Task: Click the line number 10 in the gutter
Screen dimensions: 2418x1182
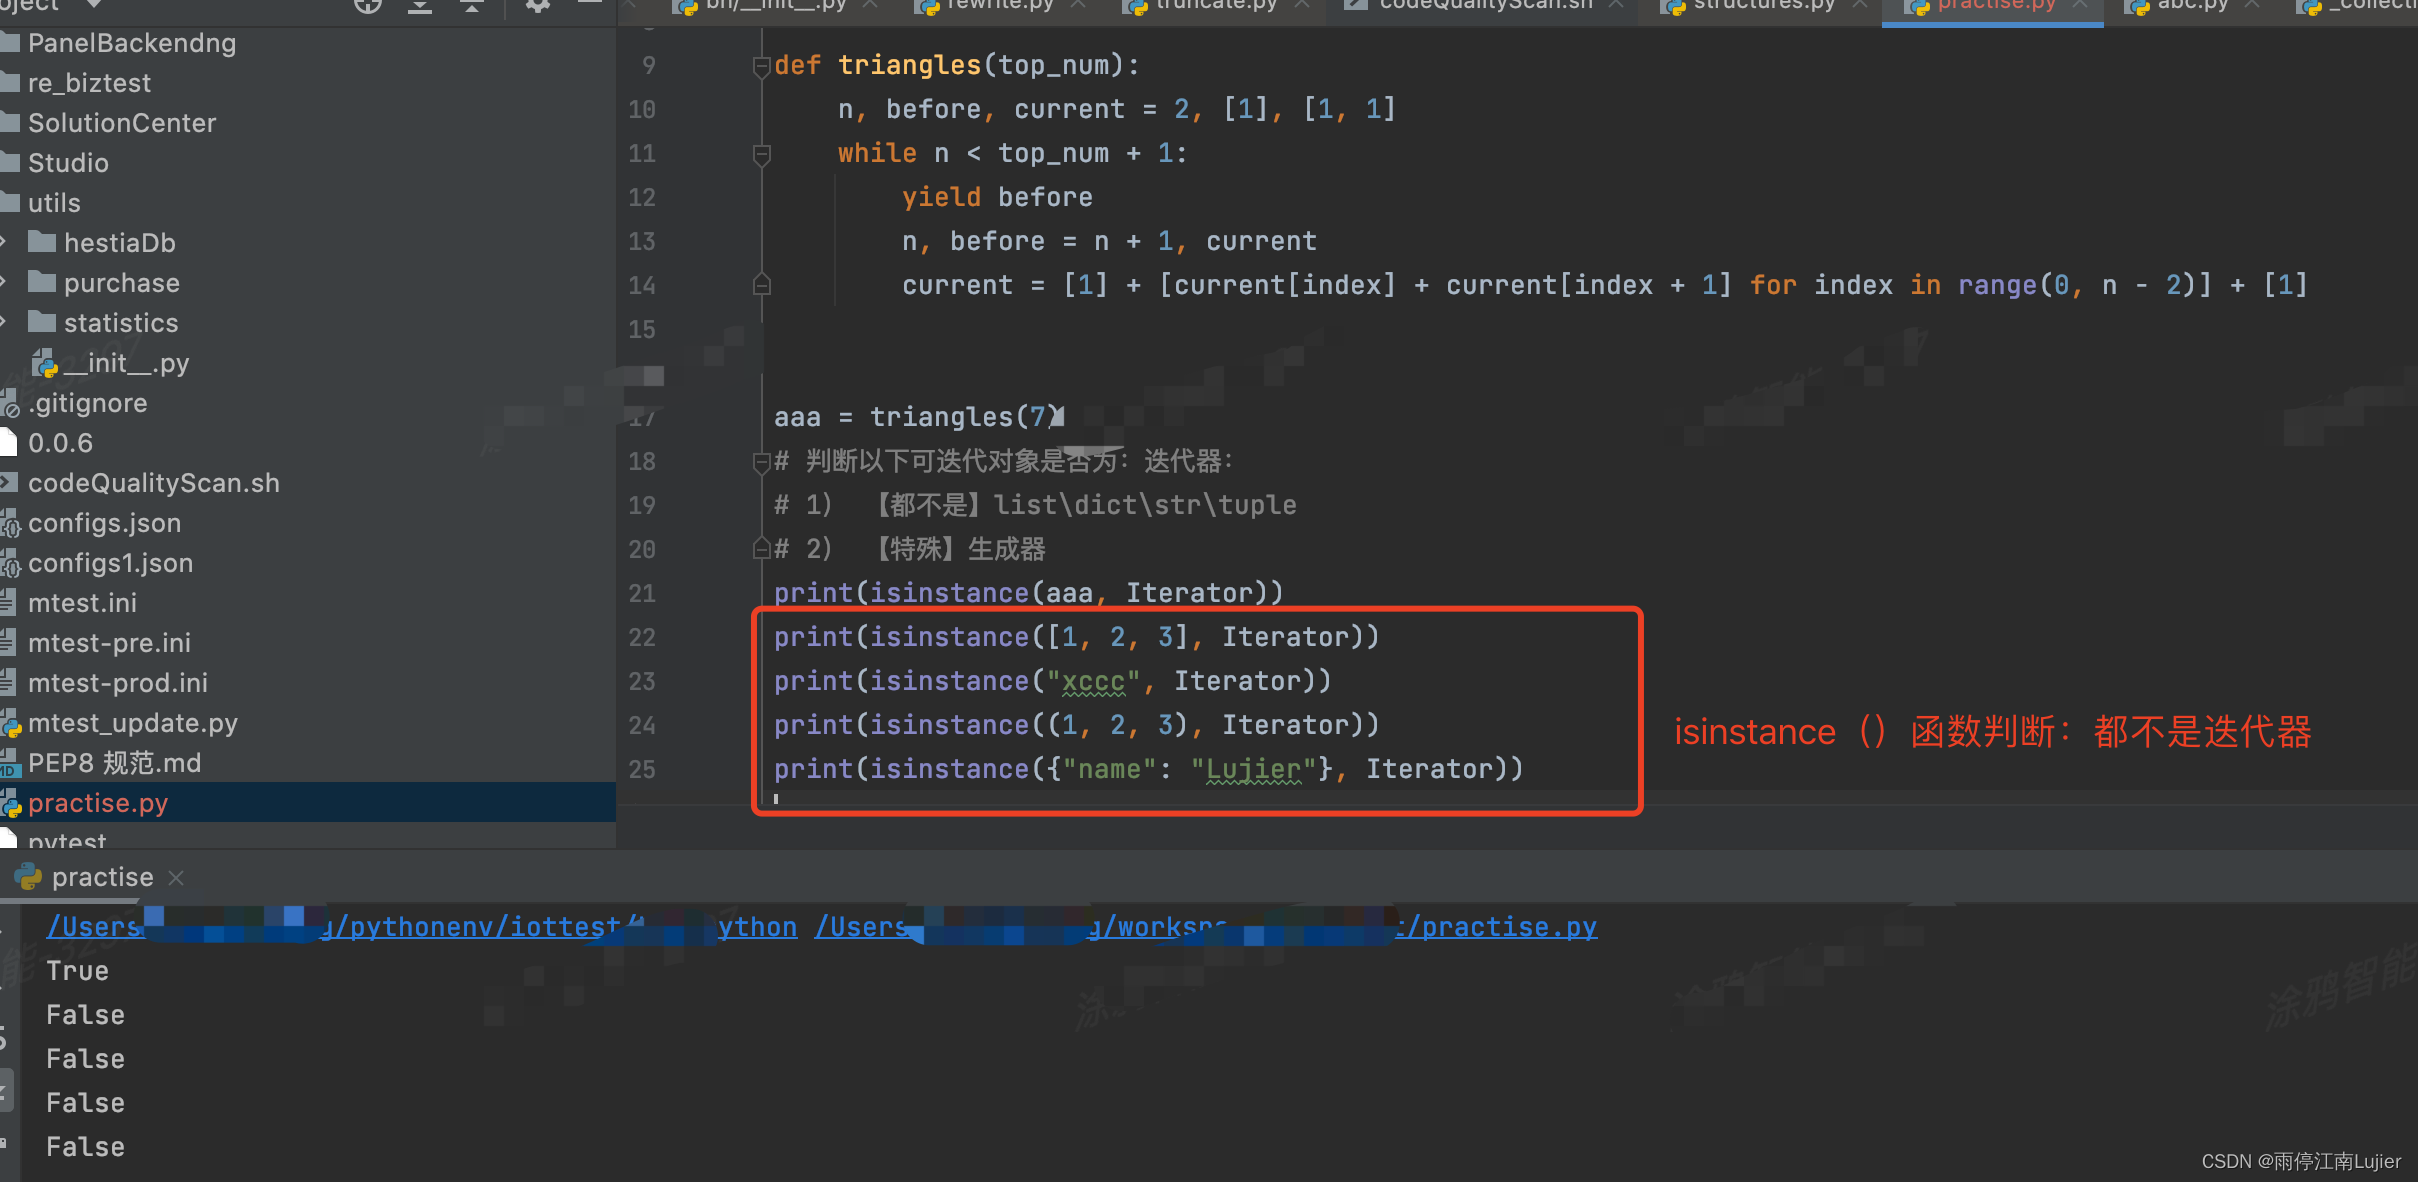Action: pyautogui.click(x=642, y=109)
